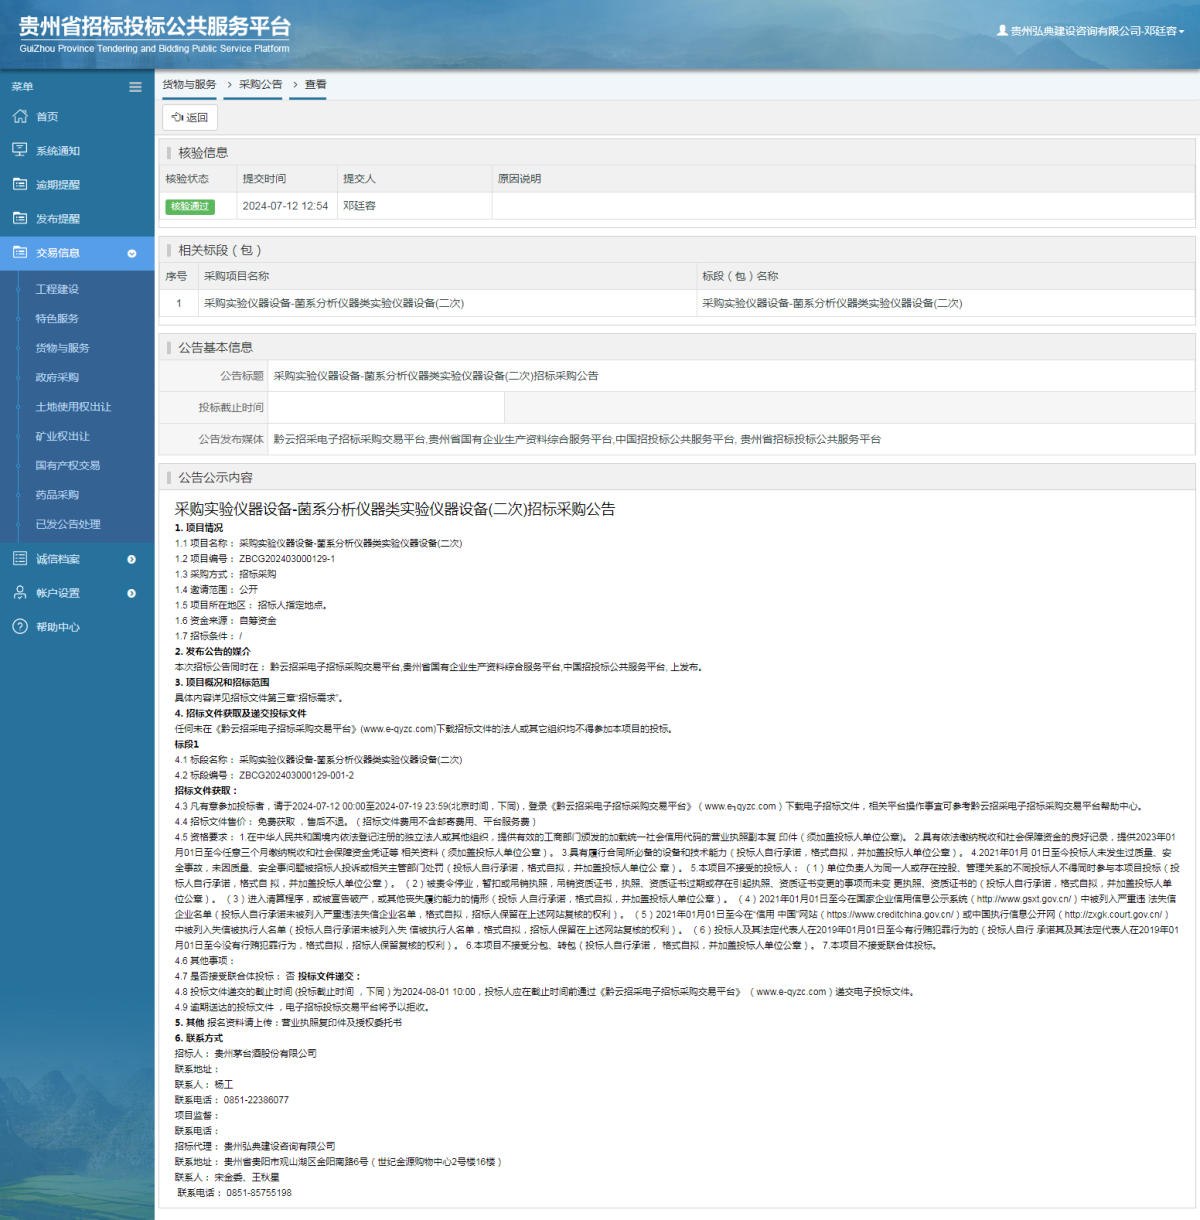Screen dimensions: 1200x1220
Task: Click the 返回 back button
Action: [x=190, y=117]
